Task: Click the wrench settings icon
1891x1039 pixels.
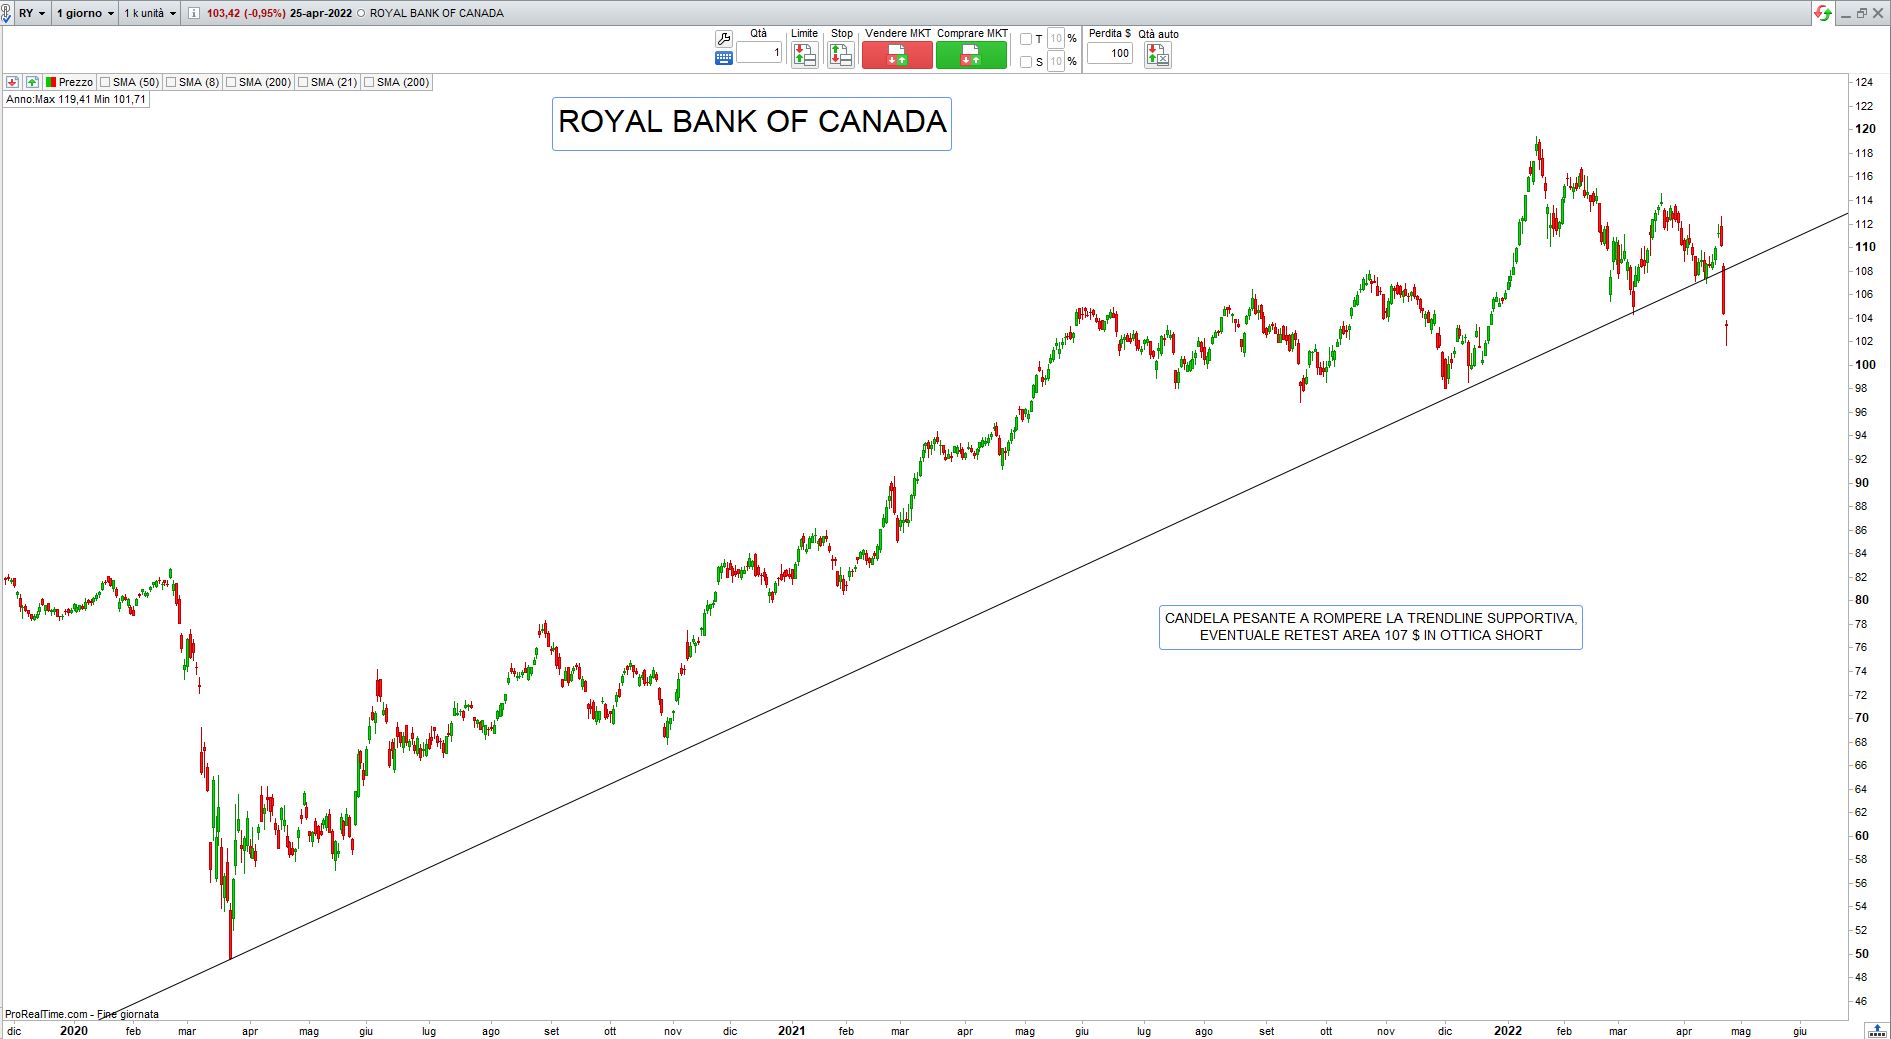Action: 724,39
